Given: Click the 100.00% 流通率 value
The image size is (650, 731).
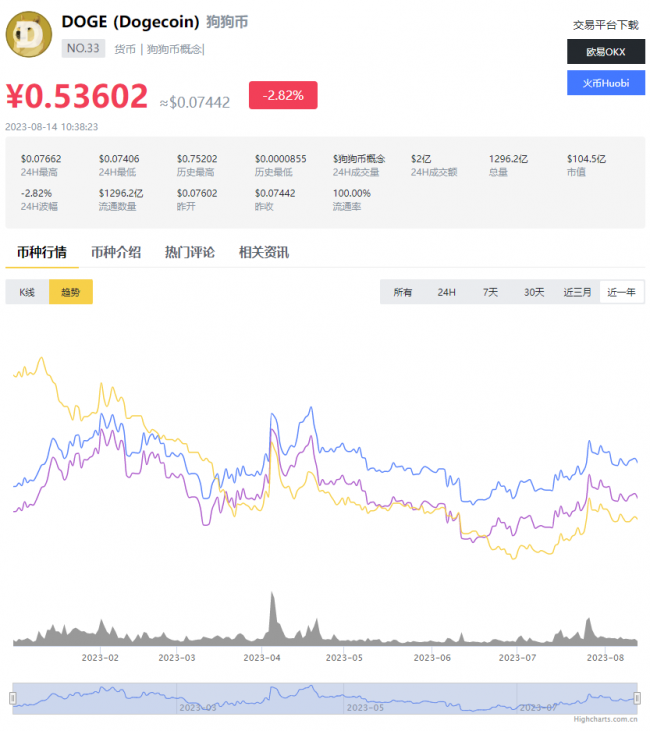Looking at the screenshot, I should coord(352,193).
